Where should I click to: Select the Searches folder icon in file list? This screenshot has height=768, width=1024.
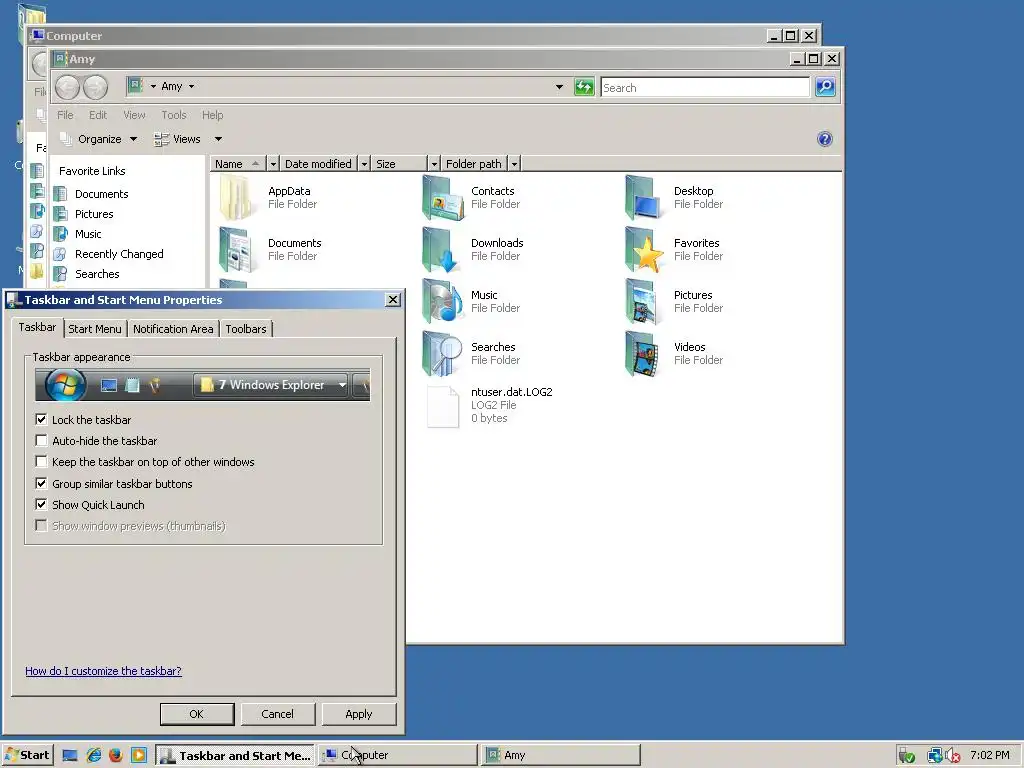tap(443, 353)
